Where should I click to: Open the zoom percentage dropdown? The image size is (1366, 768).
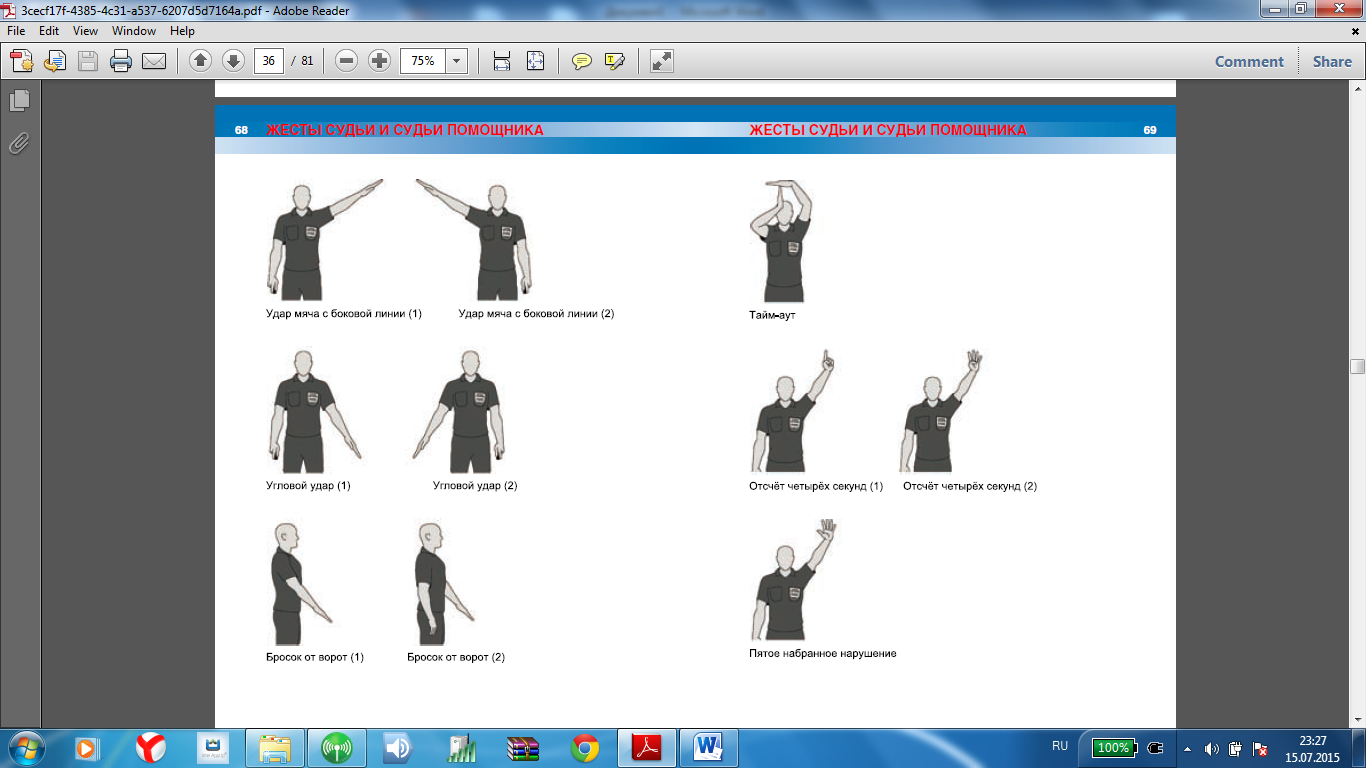(457, 61)
